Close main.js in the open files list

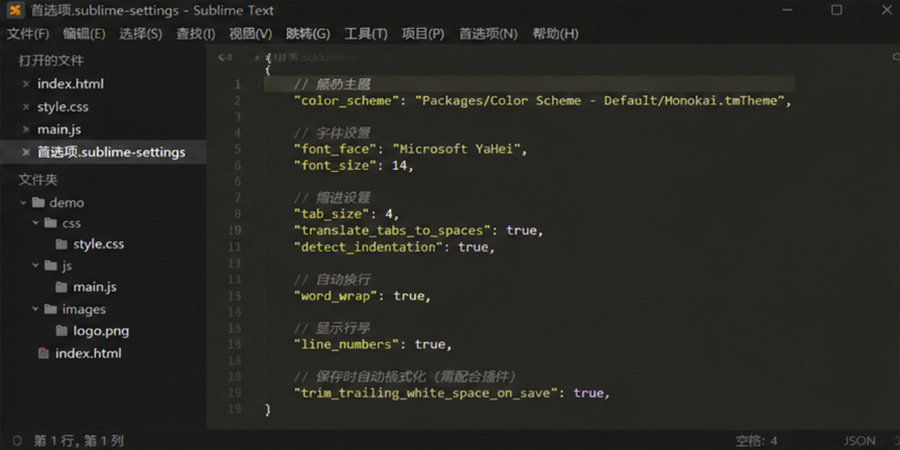(26, 130)
